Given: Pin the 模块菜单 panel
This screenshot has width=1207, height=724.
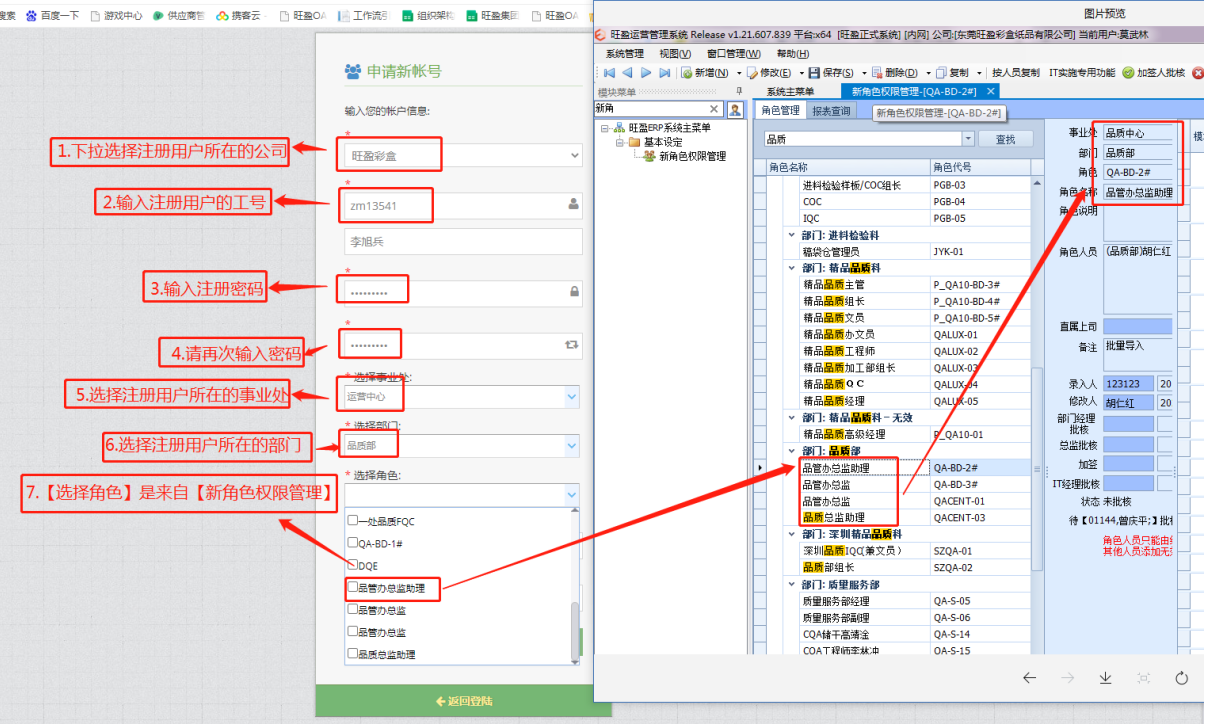Looking at the screenshot, I should [739, 92].
